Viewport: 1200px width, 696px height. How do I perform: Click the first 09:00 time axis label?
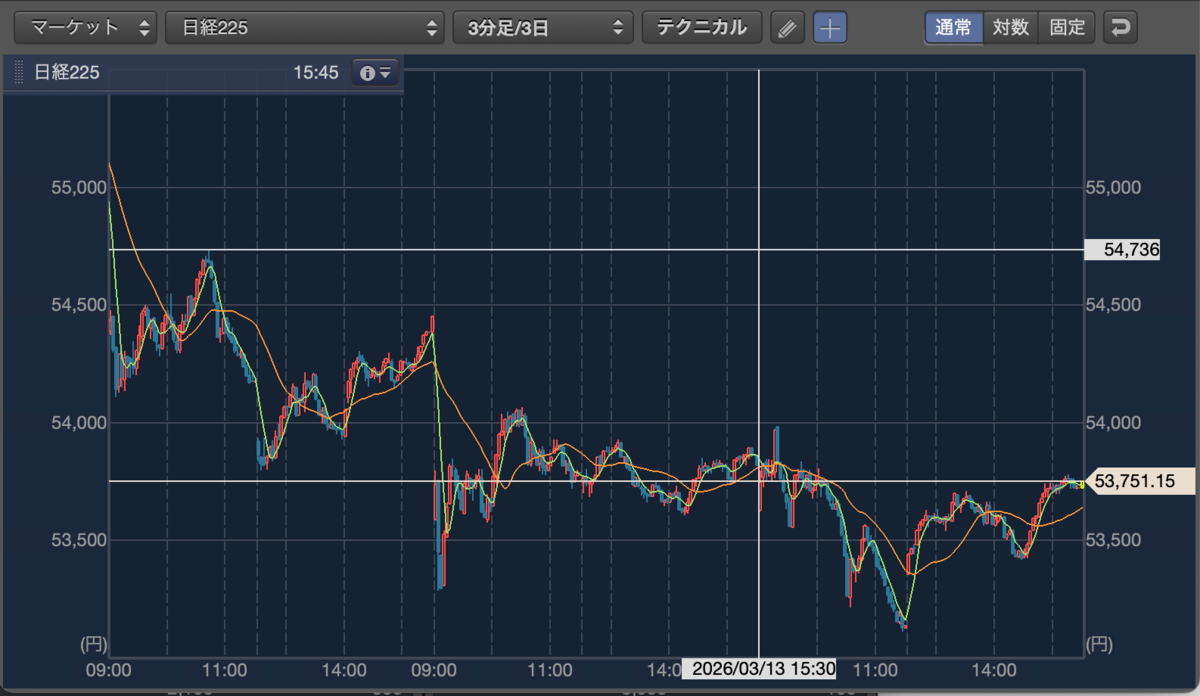(109, 669)
